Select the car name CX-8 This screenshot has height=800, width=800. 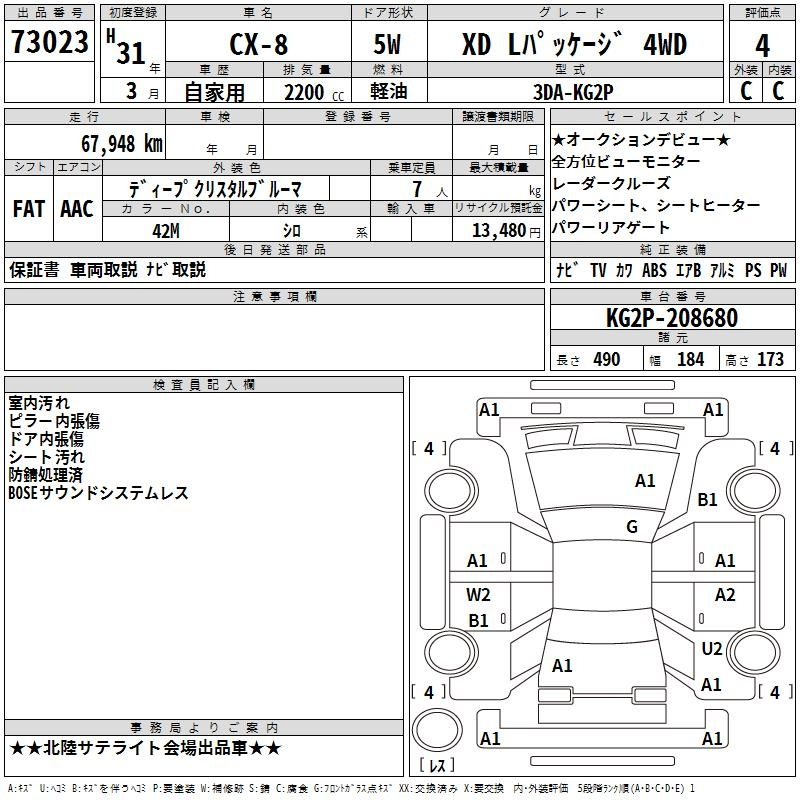pos(256,46)
